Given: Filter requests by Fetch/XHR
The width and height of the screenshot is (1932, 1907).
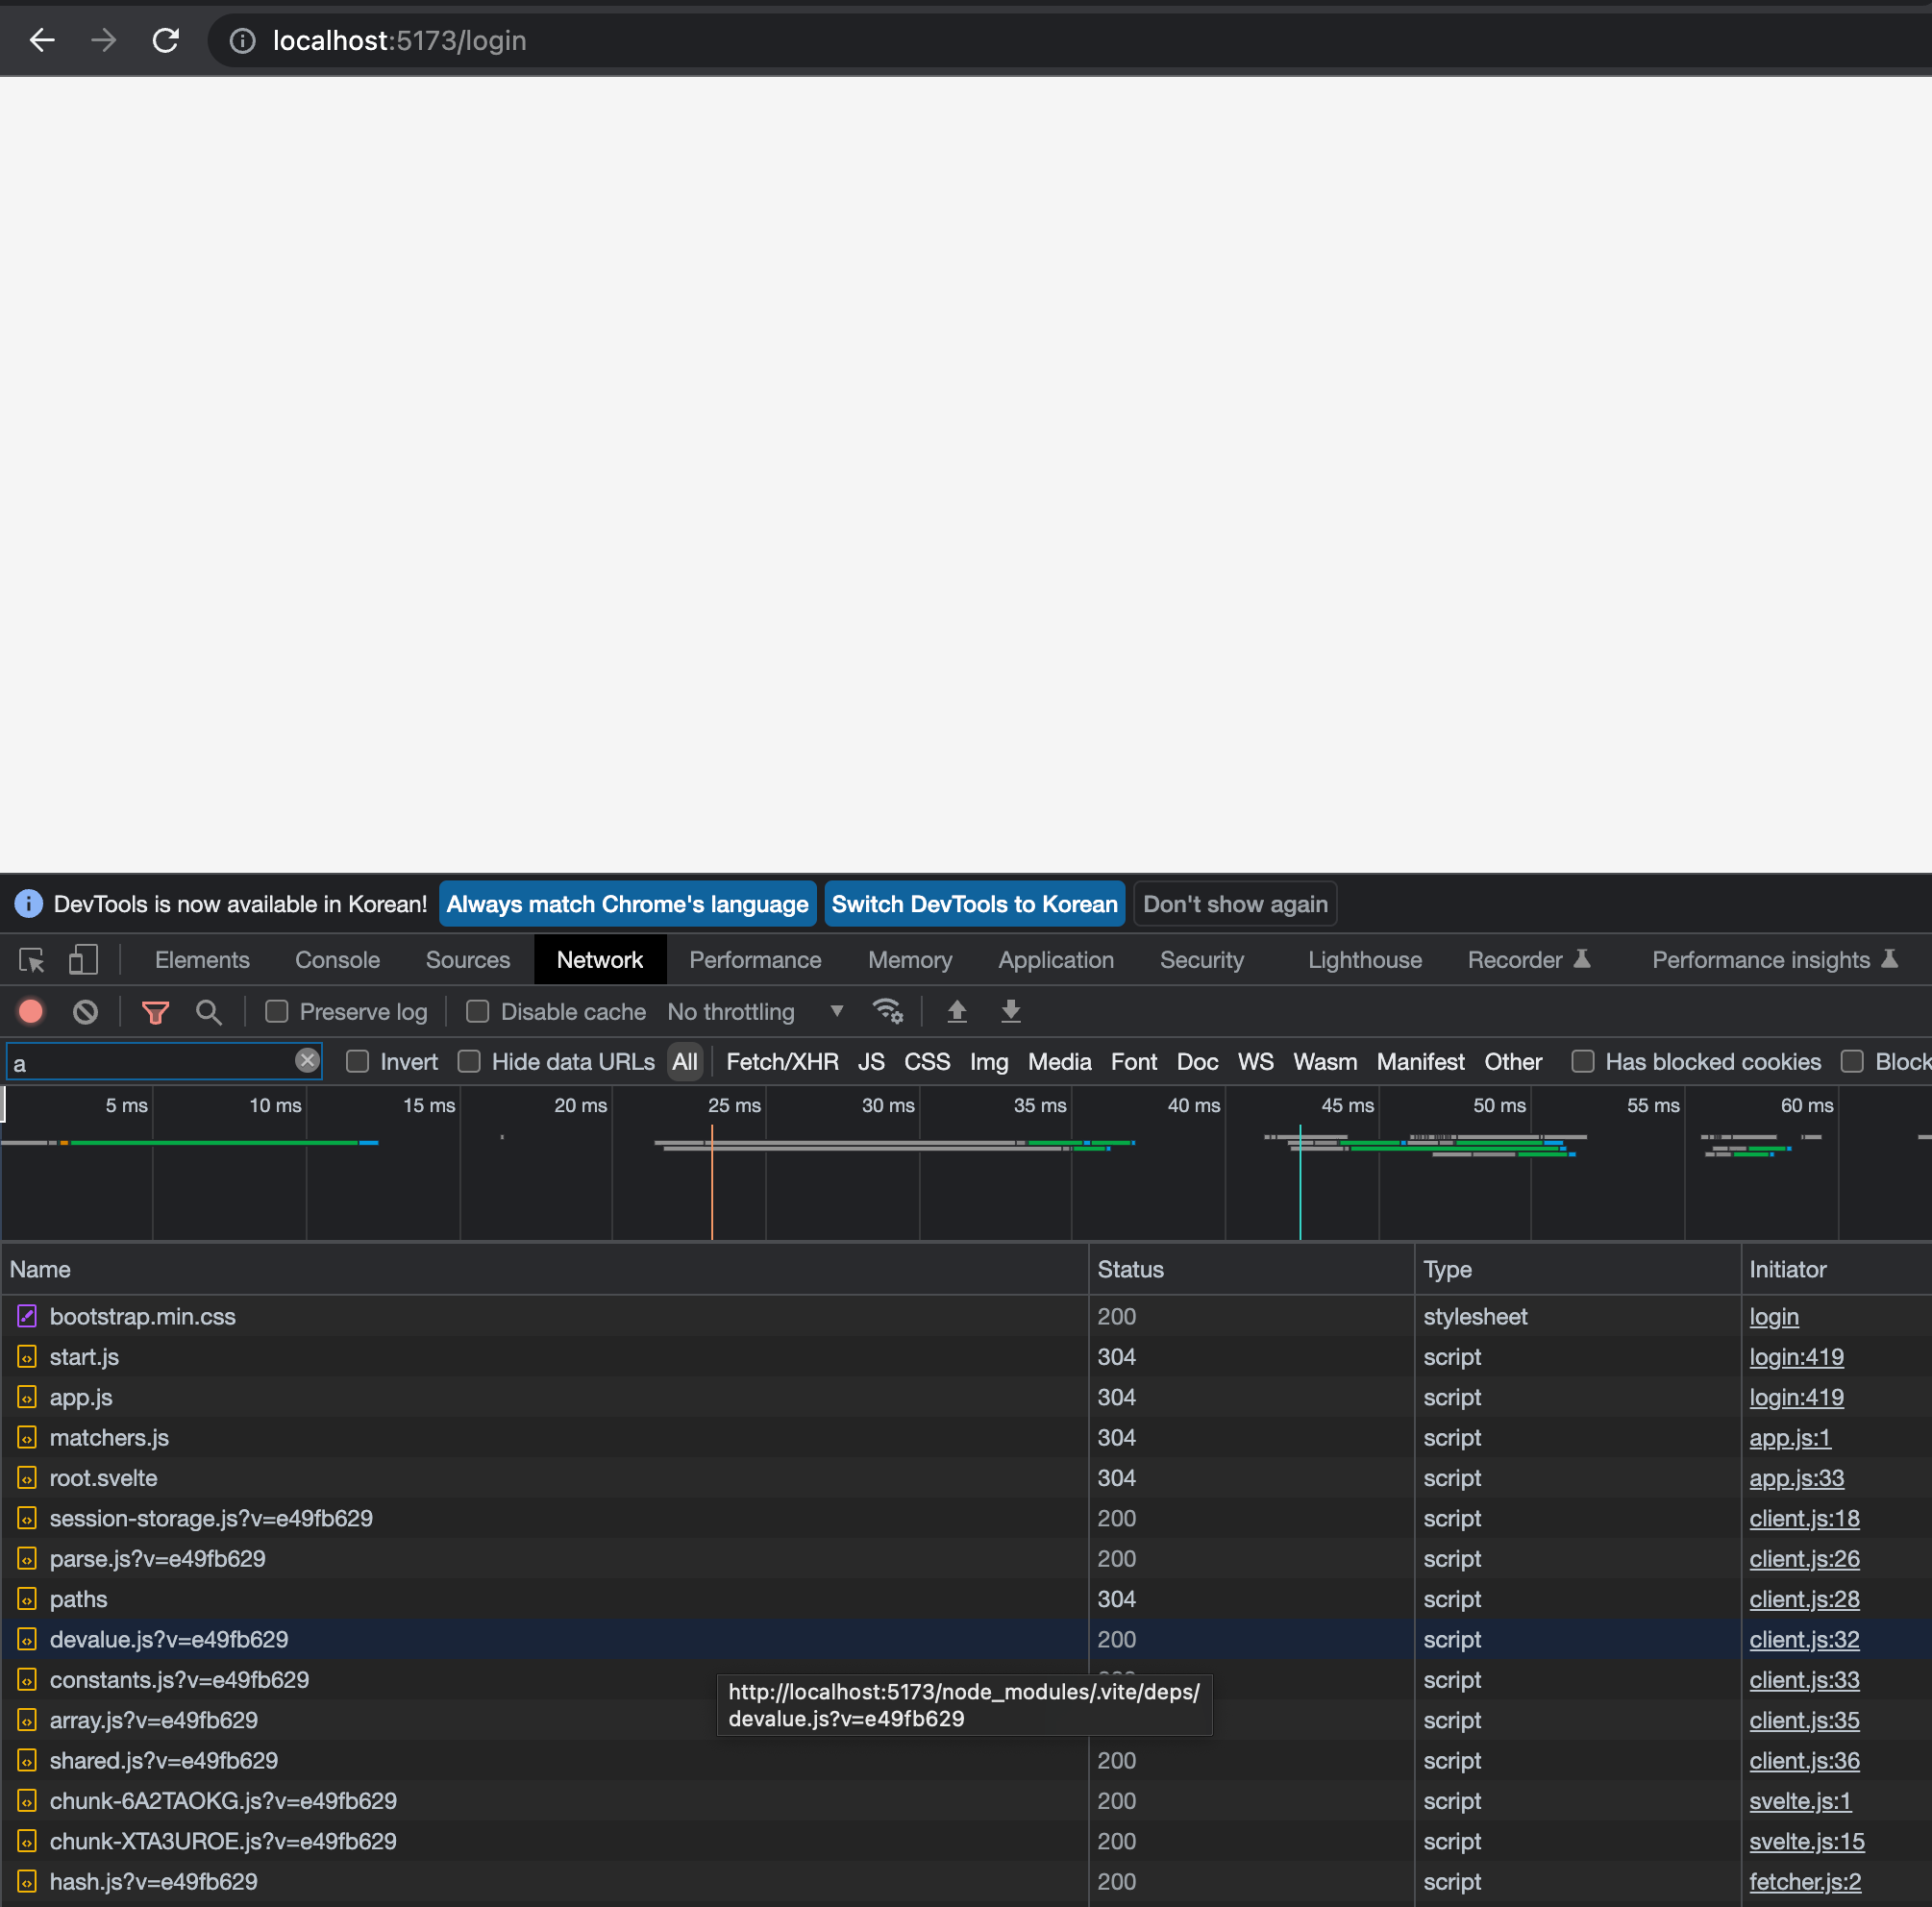Looking at the screenshot, I should (x=782, y=1062).
